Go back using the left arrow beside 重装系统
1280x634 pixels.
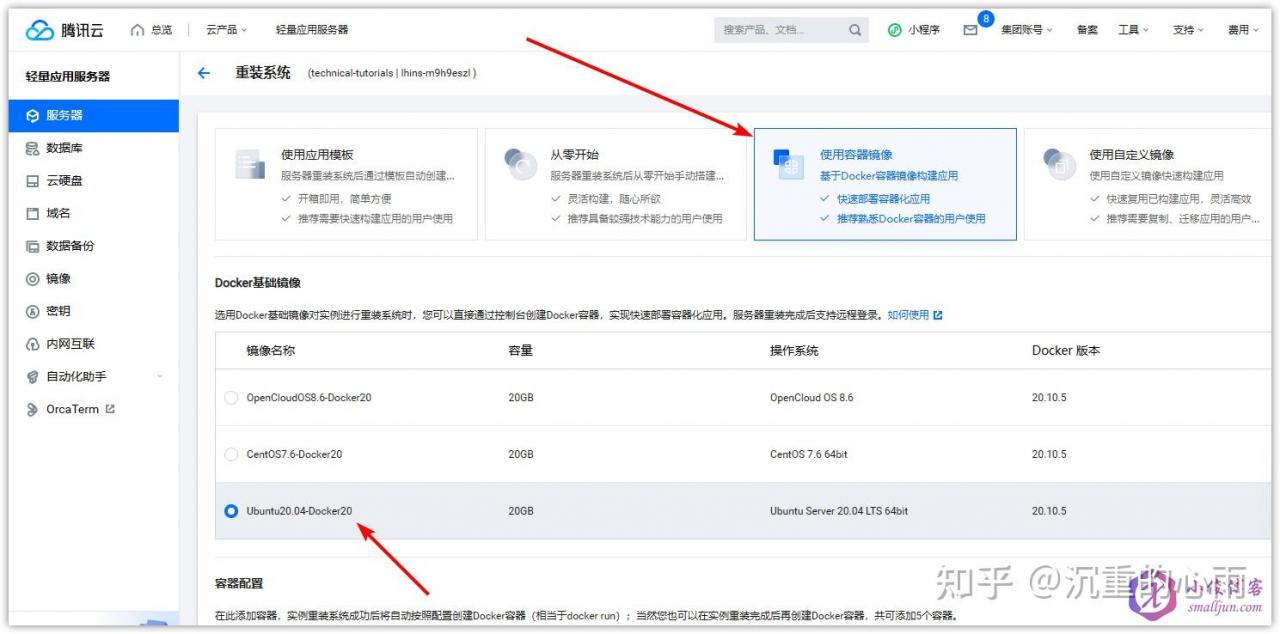click(204, 73)
